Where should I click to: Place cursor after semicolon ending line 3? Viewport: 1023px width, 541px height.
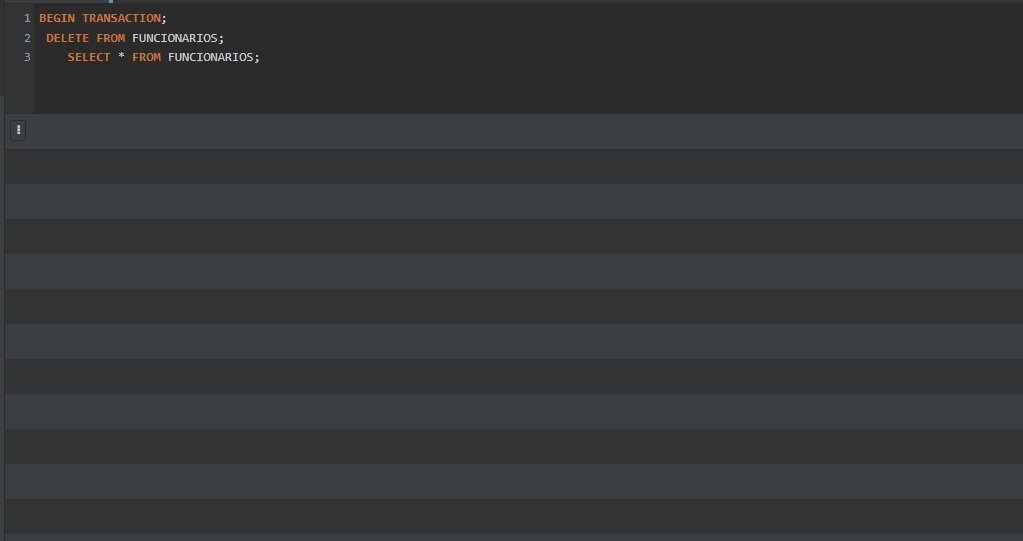click(260, 57)
